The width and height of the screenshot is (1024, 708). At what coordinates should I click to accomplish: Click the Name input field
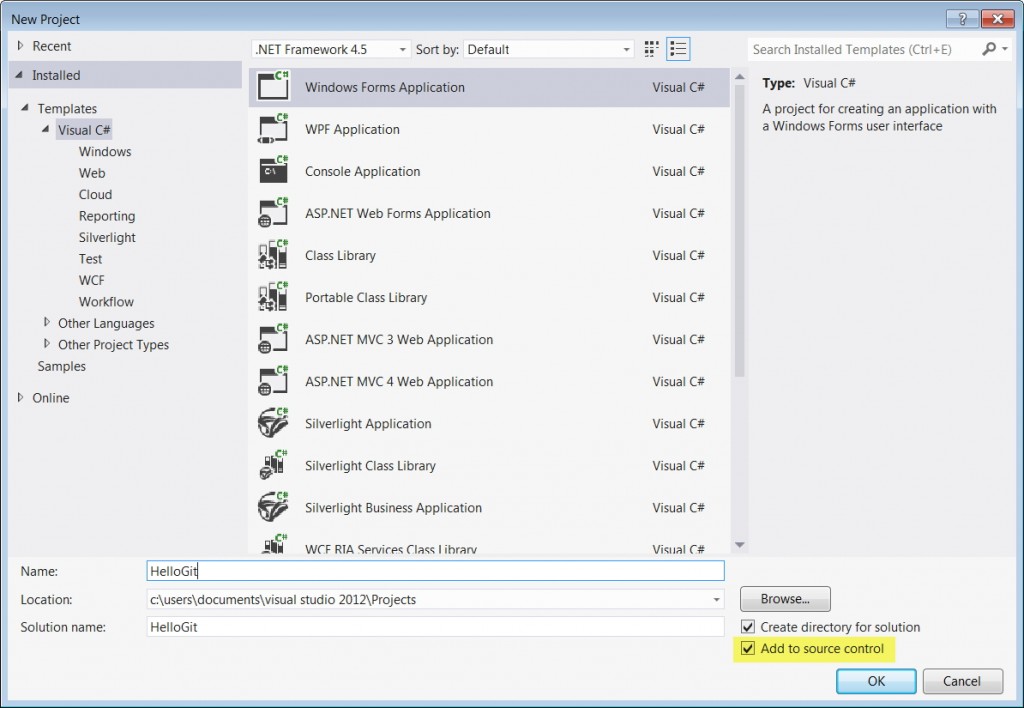tap(436, 571)
